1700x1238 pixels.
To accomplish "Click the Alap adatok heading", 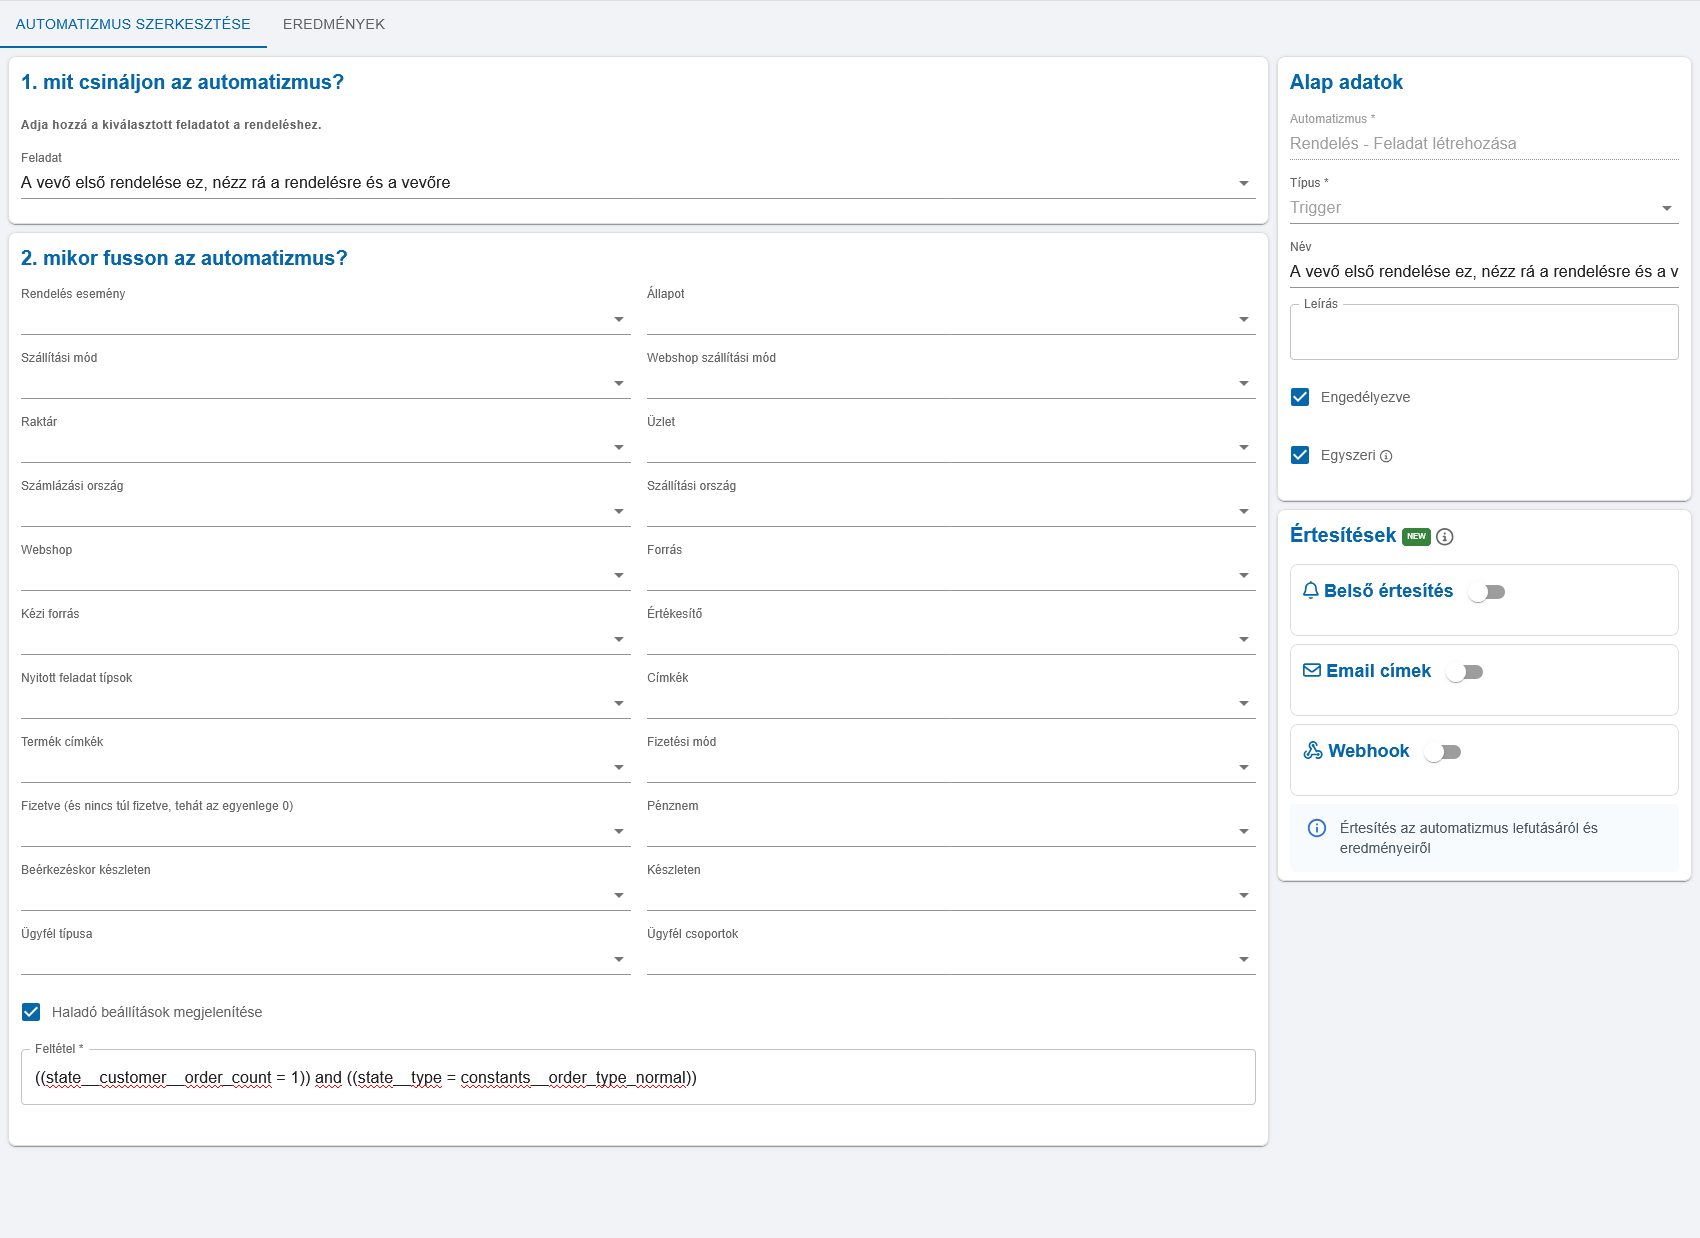I will click(1346, 82).
